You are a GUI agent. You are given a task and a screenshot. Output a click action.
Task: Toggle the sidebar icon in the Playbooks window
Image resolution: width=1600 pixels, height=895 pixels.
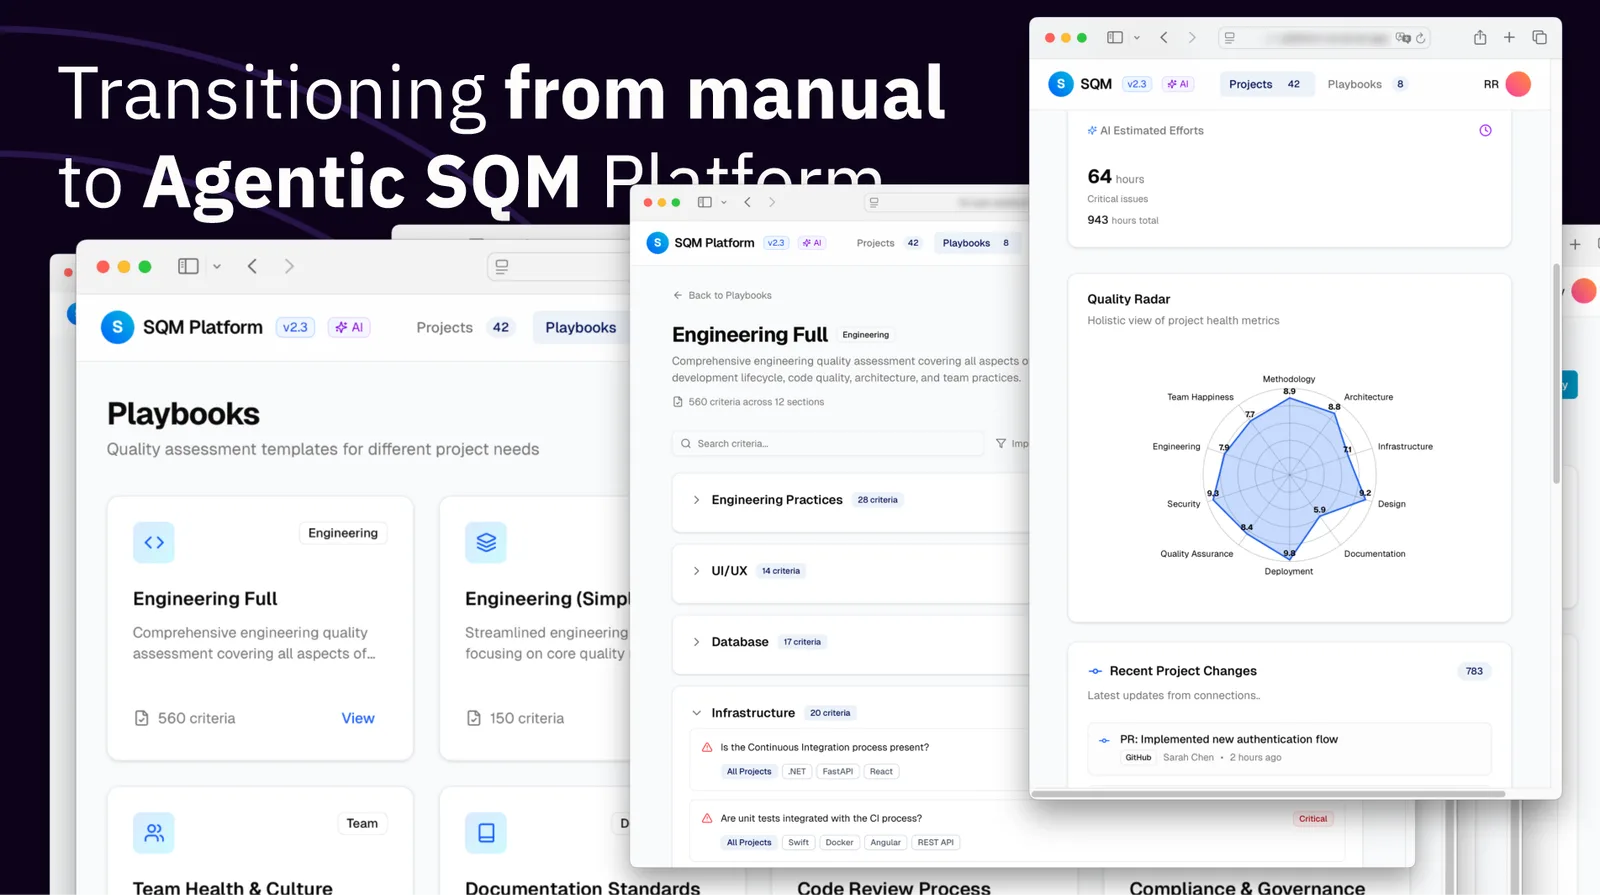pos(188,266)
